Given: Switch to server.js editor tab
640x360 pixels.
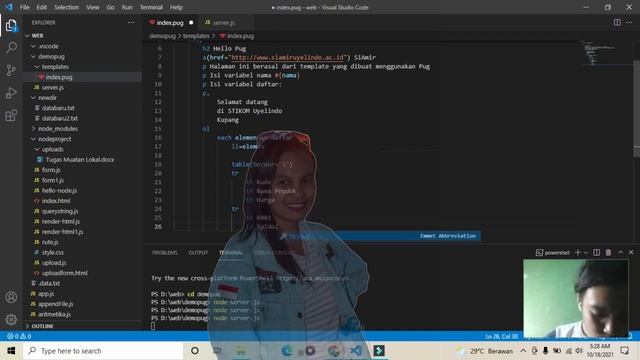Looking at the screenshot, I should pyautogui.click(x=224, y=22).
